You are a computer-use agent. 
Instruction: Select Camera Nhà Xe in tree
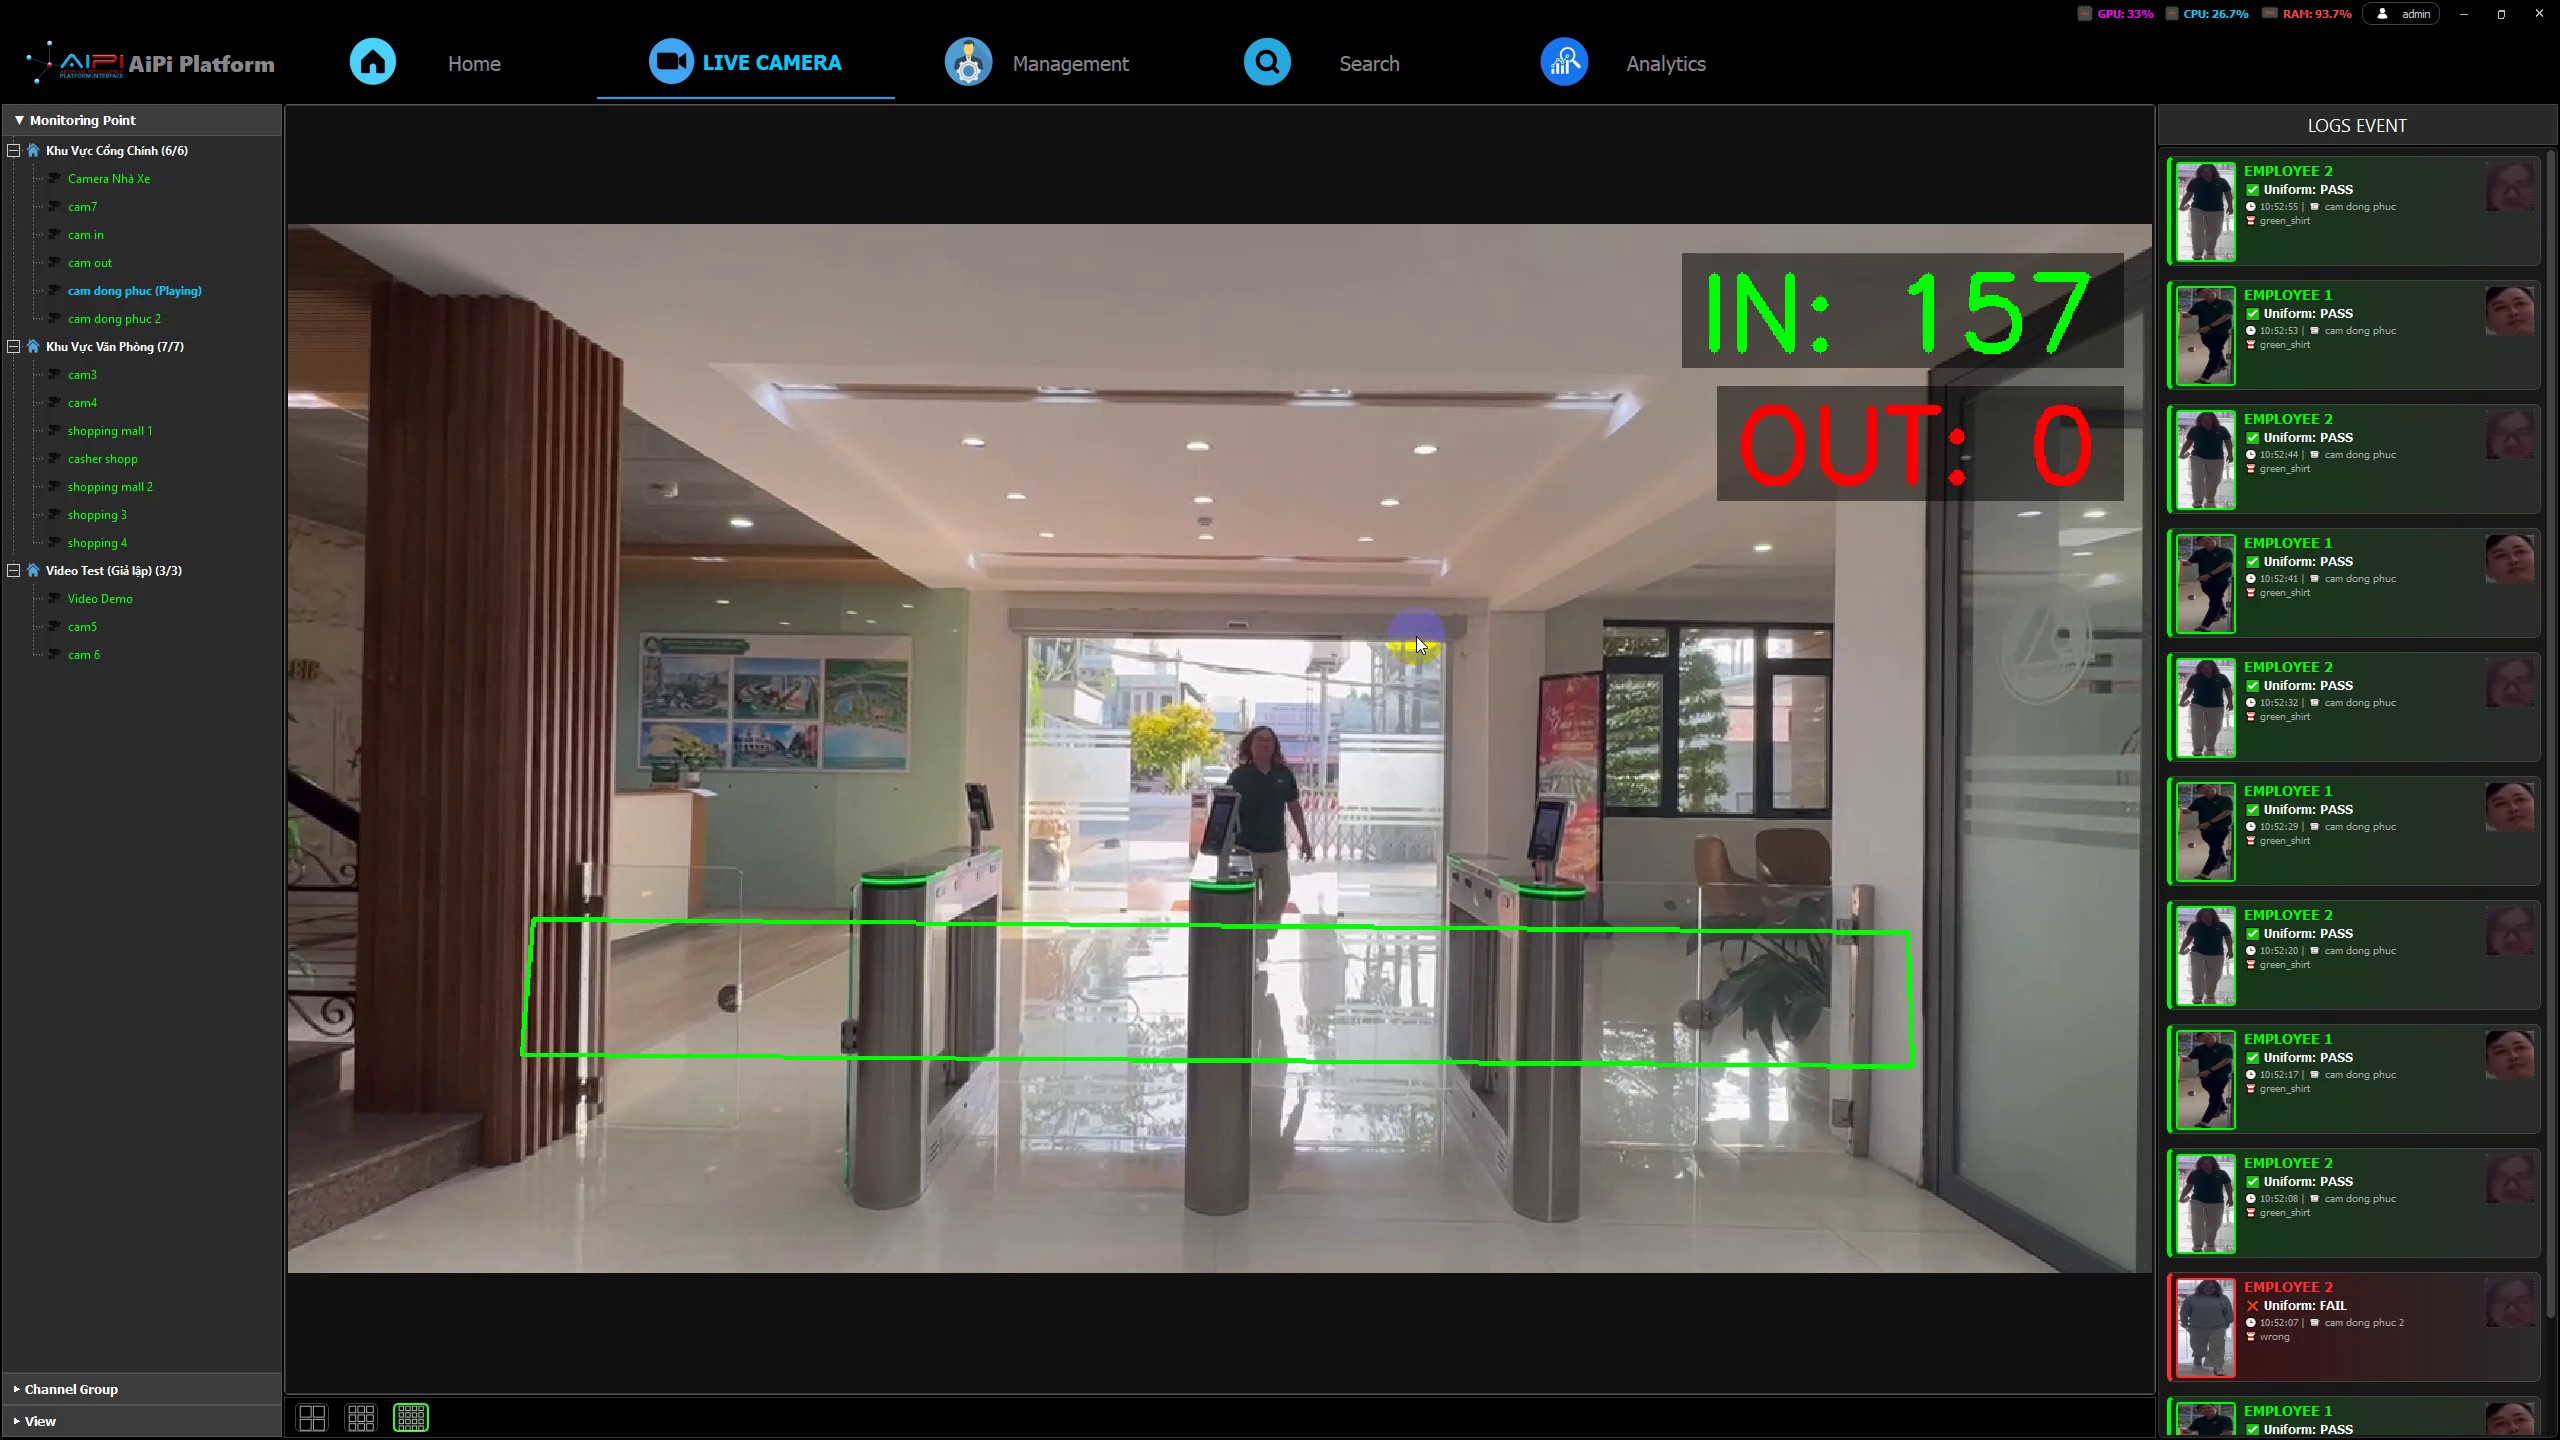[109, 179]
